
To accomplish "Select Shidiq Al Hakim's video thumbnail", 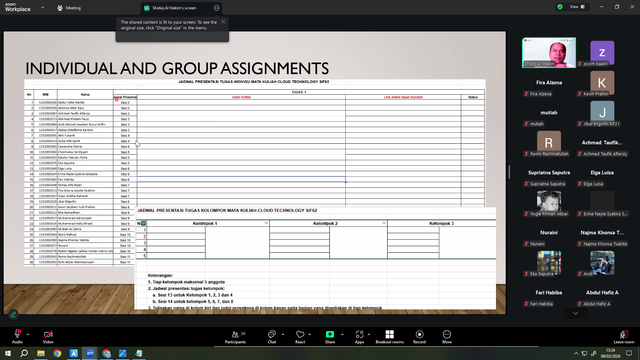I will [x=549, y=53].
